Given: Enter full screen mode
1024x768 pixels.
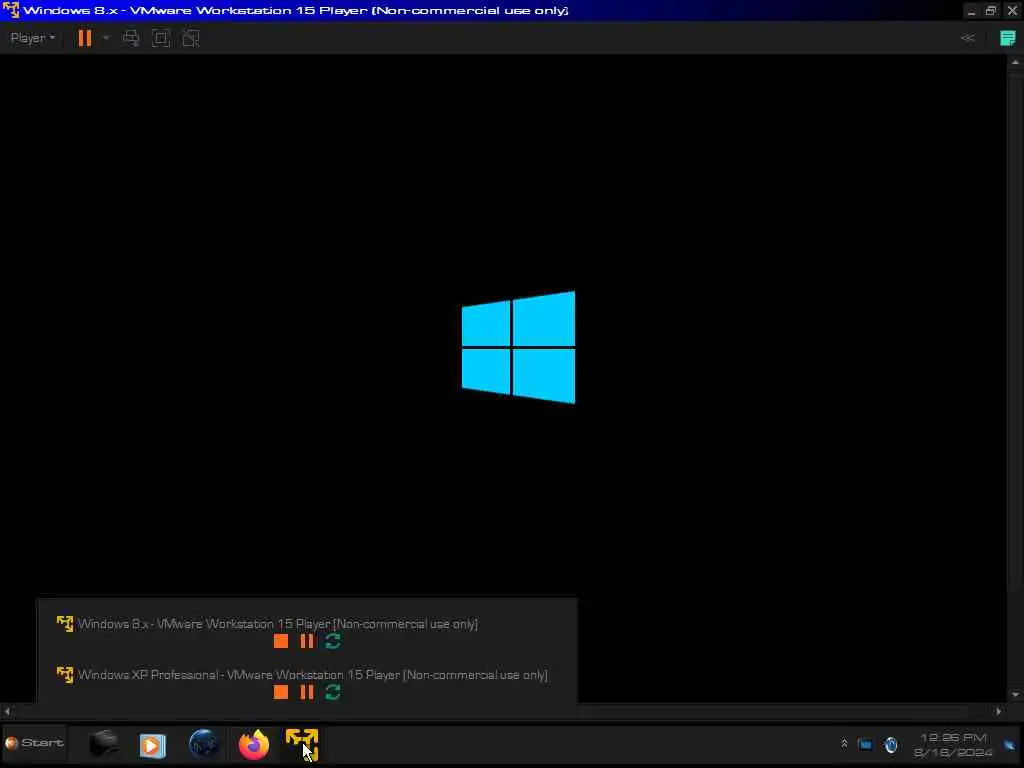Looking at the screenshot, I should coord(161,38).
